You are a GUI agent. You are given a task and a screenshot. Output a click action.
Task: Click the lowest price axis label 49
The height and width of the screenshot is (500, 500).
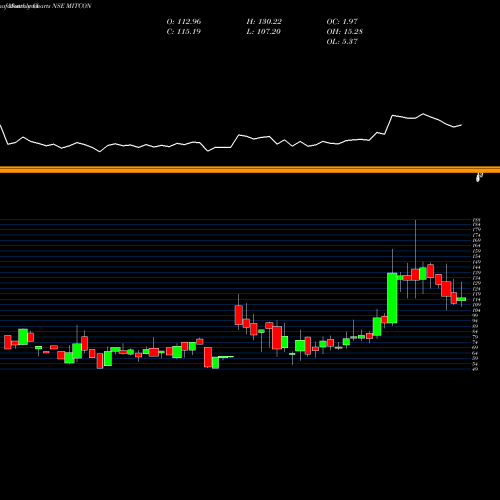pyautogui.click(x=476, y=369)
